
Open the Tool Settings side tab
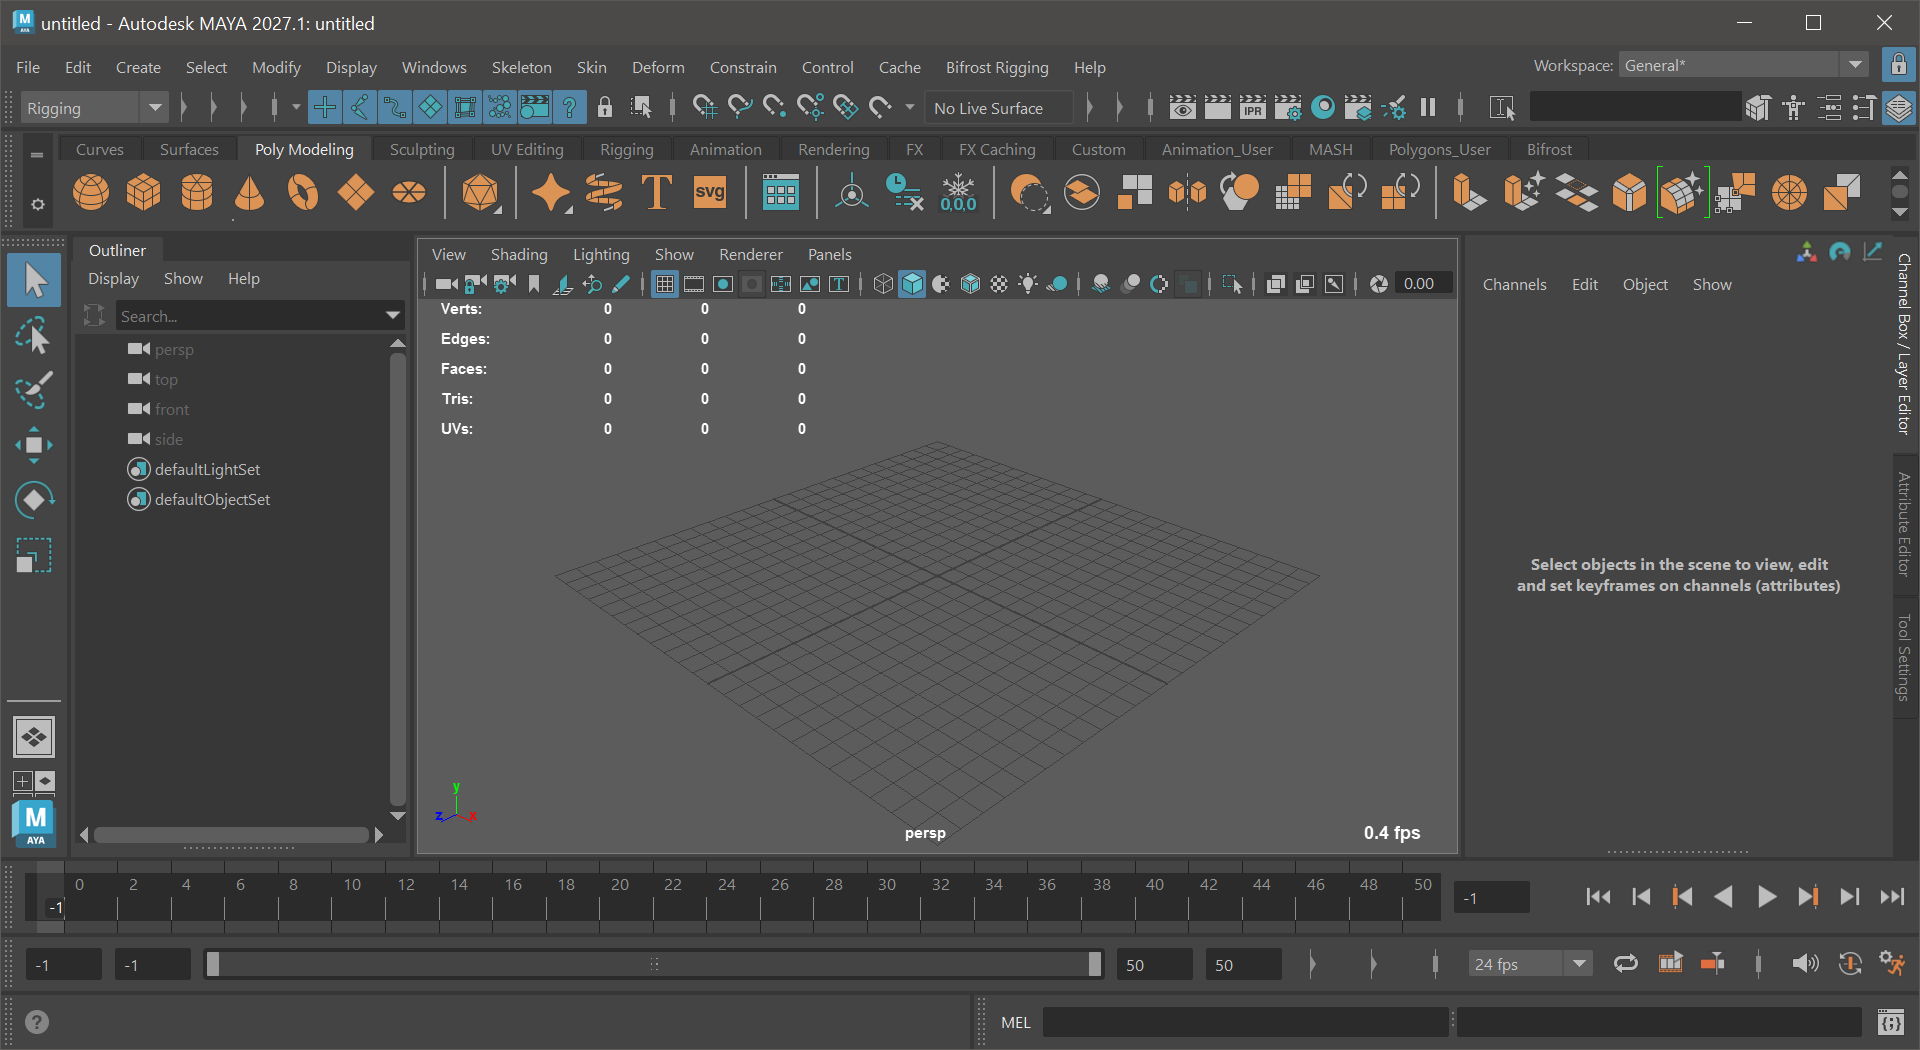point(1904,657)
